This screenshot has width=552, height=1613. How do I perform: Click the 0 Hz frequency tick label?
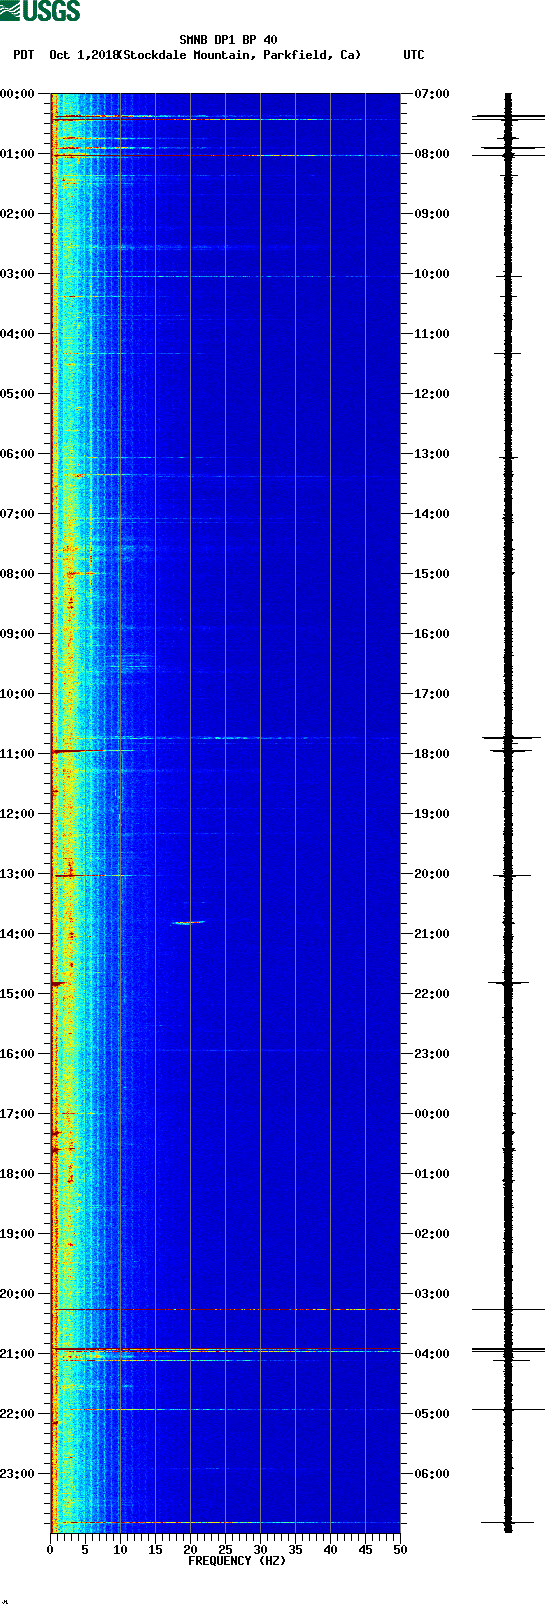click(50, 1550)
